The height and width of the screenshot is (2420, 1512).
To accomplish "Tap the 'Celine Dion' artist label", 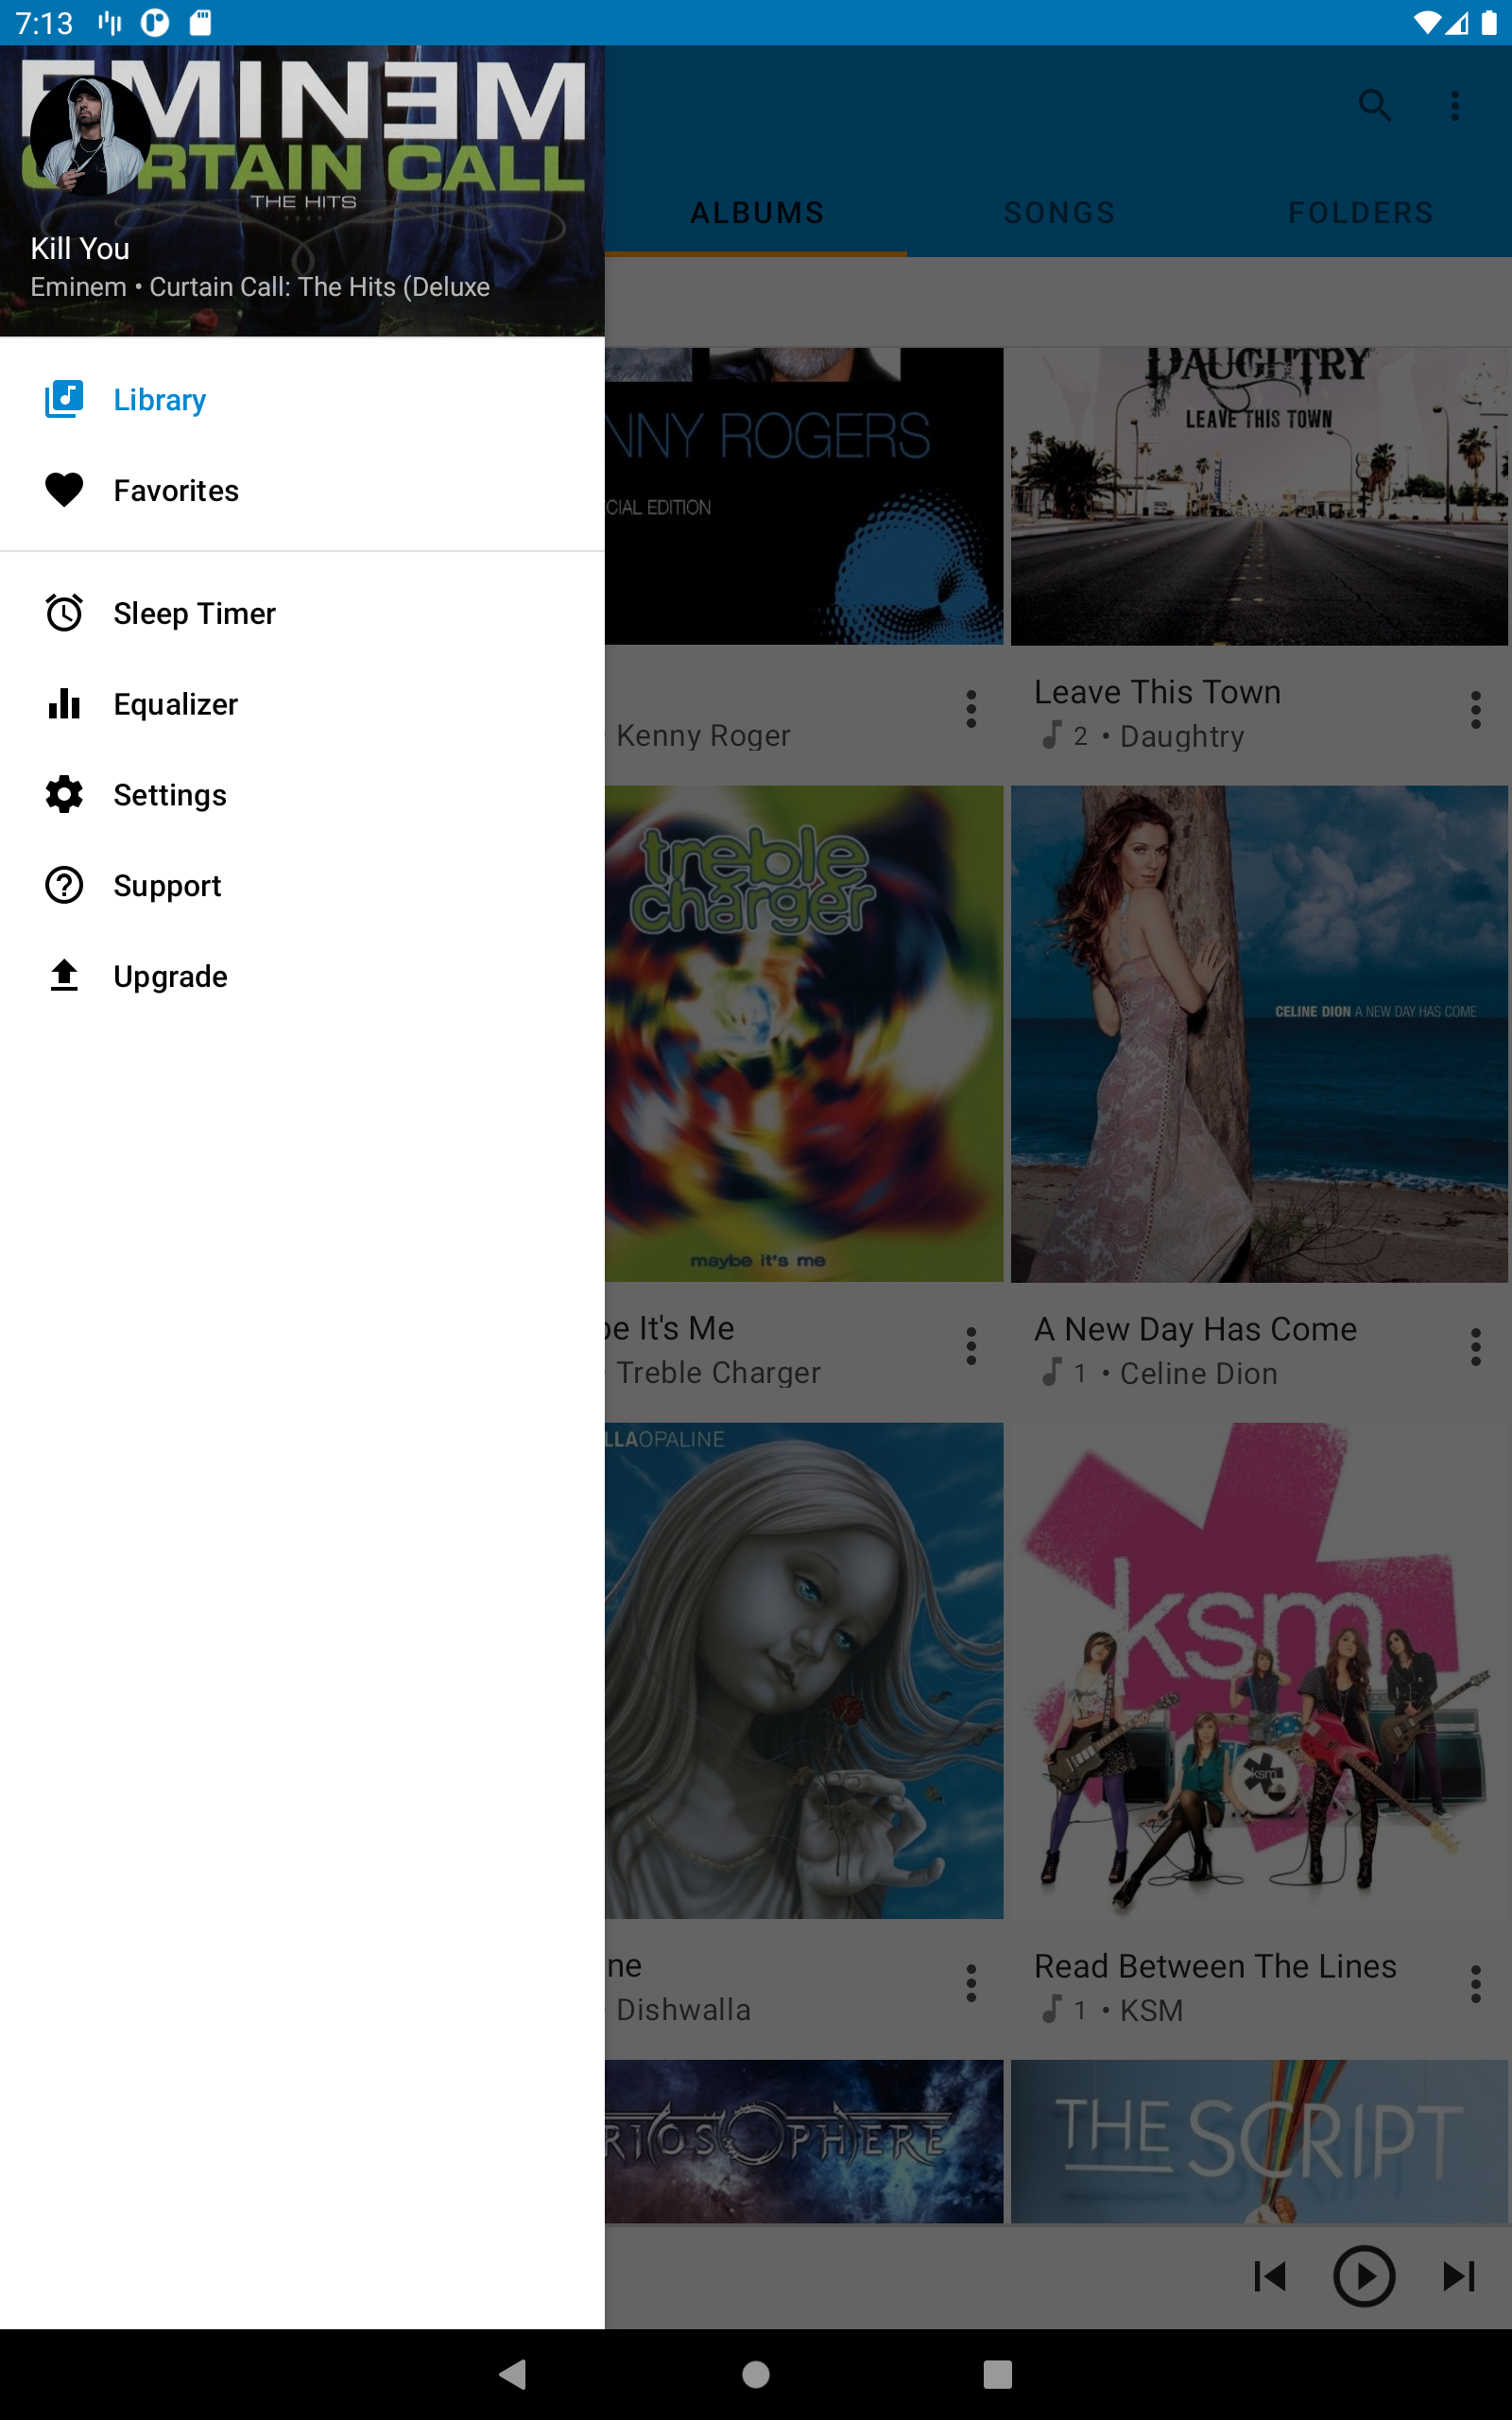I will (x=1198, y=1374).
